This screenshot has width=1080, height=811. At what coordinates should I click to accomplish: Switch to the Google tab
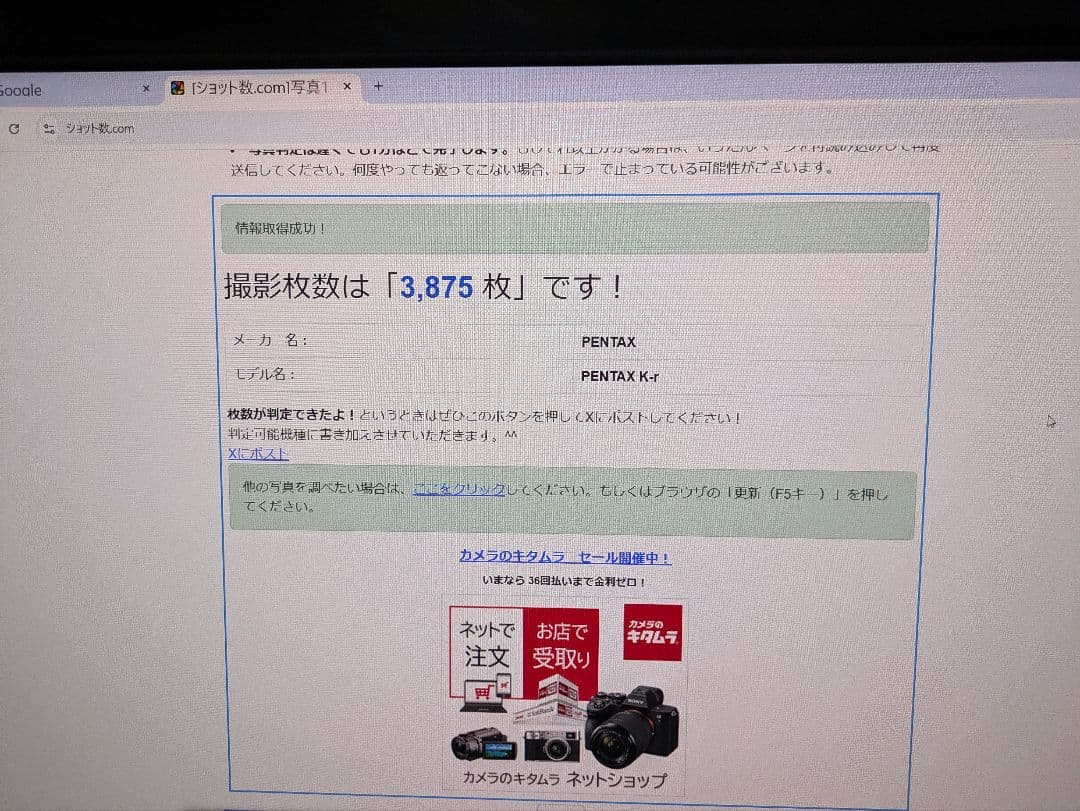pos(60,87)
